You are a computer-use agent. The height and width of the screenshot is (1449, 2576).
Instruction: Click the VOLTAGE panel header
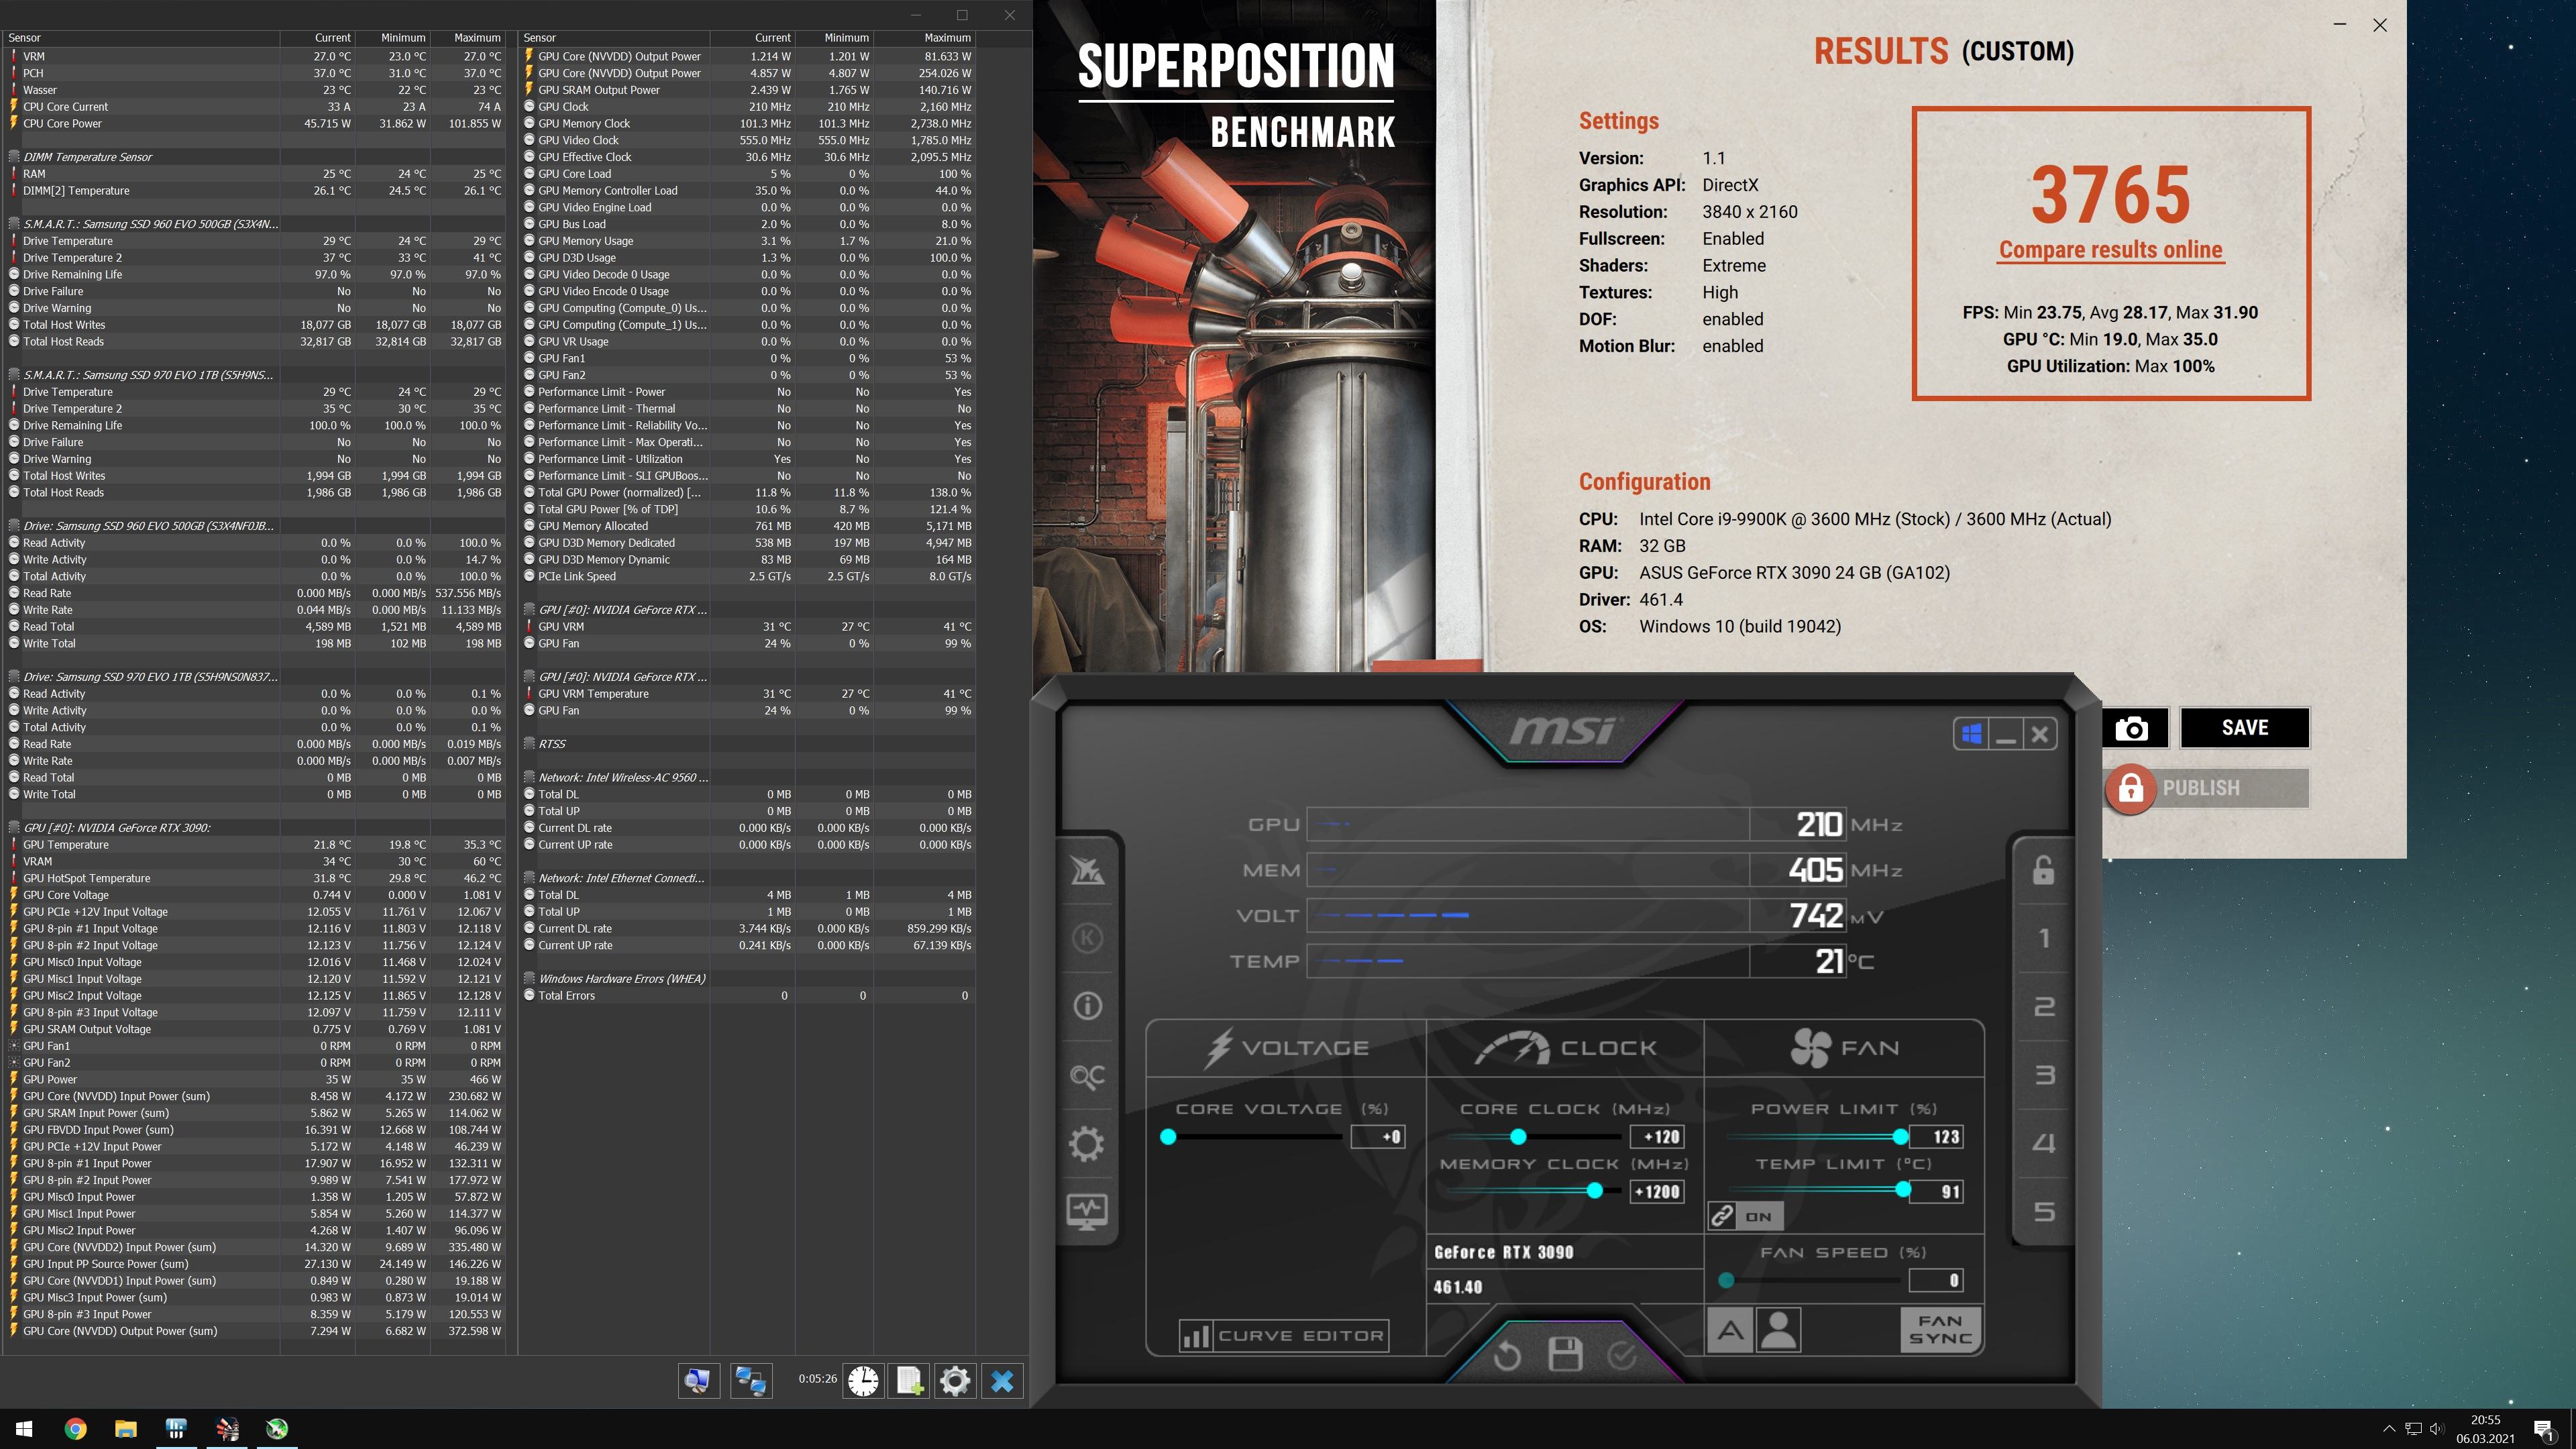[x=1286, y=1048]
